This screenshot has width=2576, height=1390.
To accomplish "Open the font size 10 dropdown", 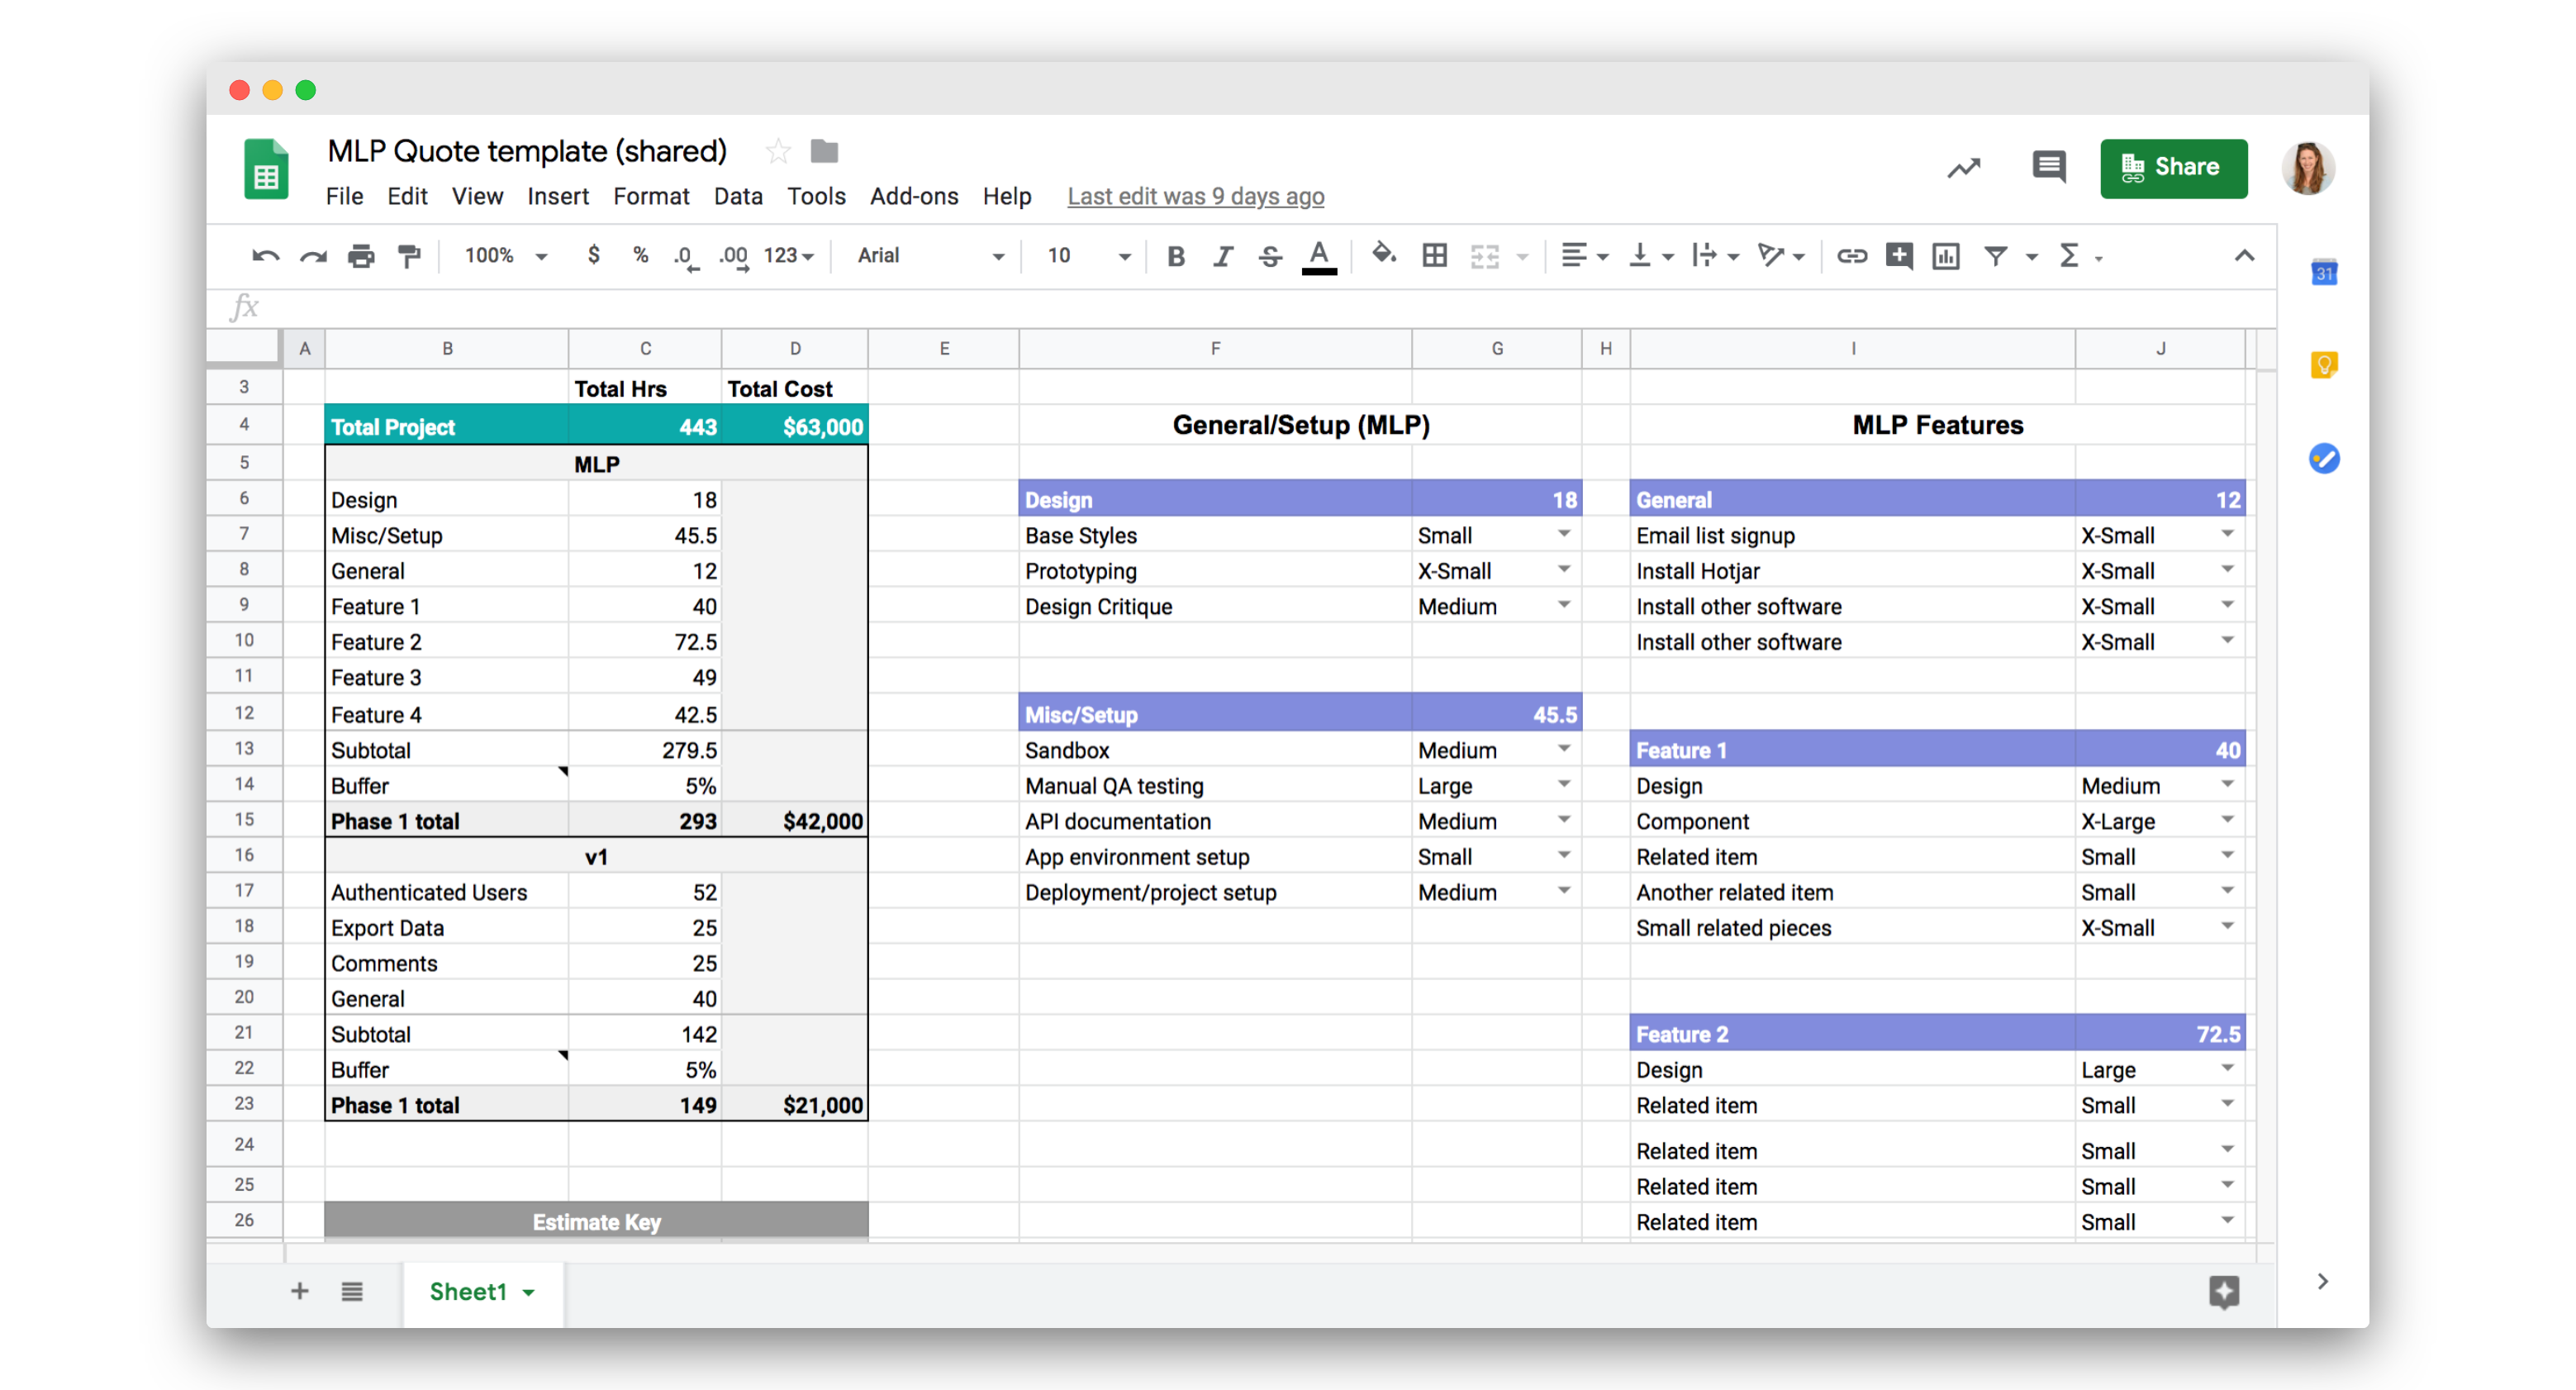I will coord(1089,256).
